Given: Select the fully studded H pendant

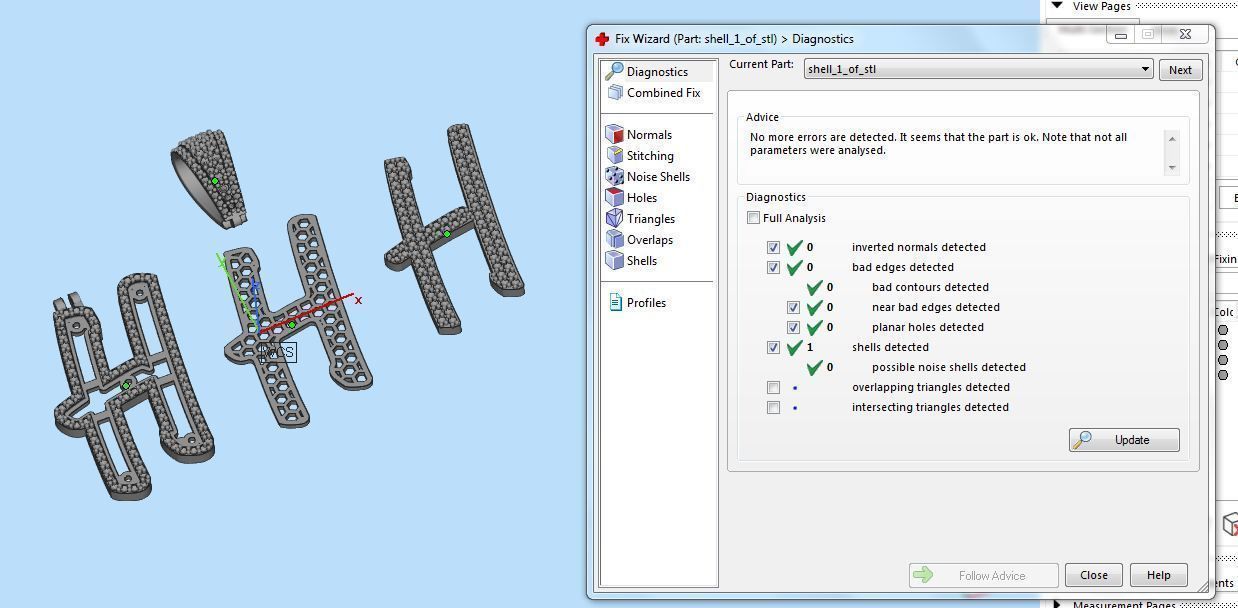Looking at the screenshot, I should [x=453, y=227].
